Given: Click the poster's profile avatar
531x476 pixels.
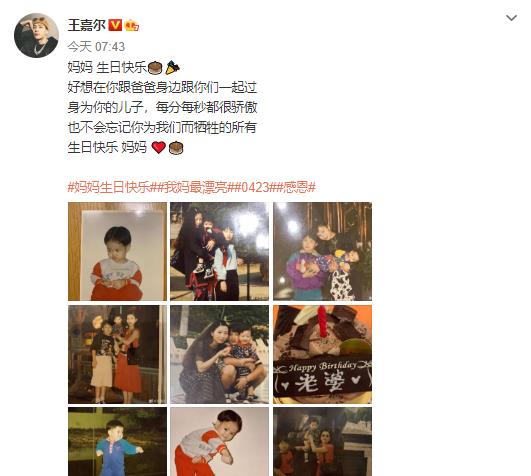Looking at the screenshot, I should [x=36, y=36].
